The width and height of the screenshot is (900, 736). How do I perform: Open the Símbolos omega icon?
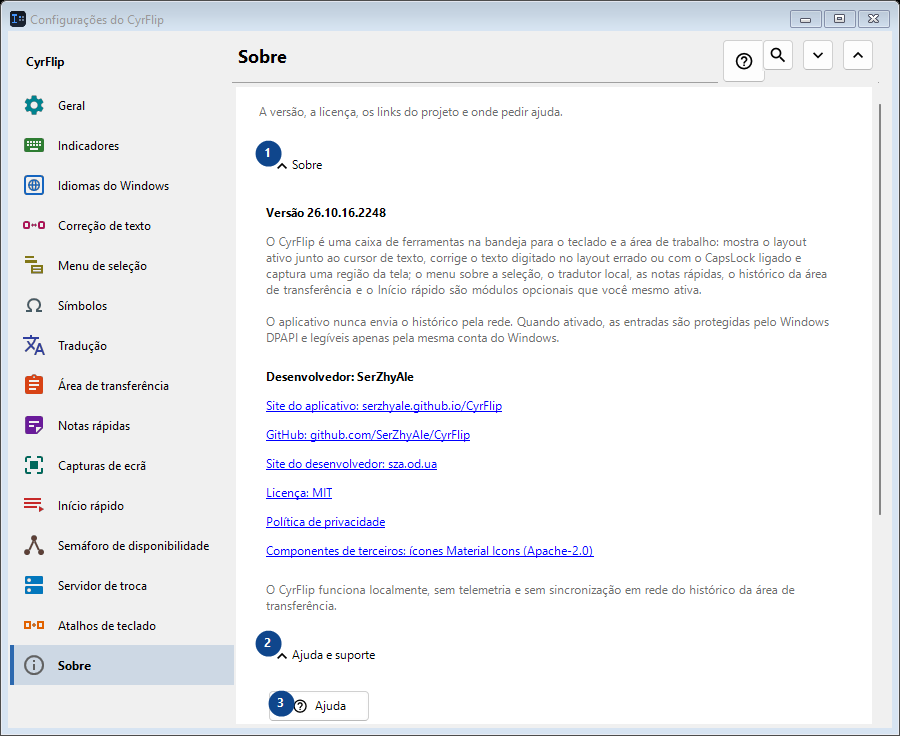click(34, 305)
